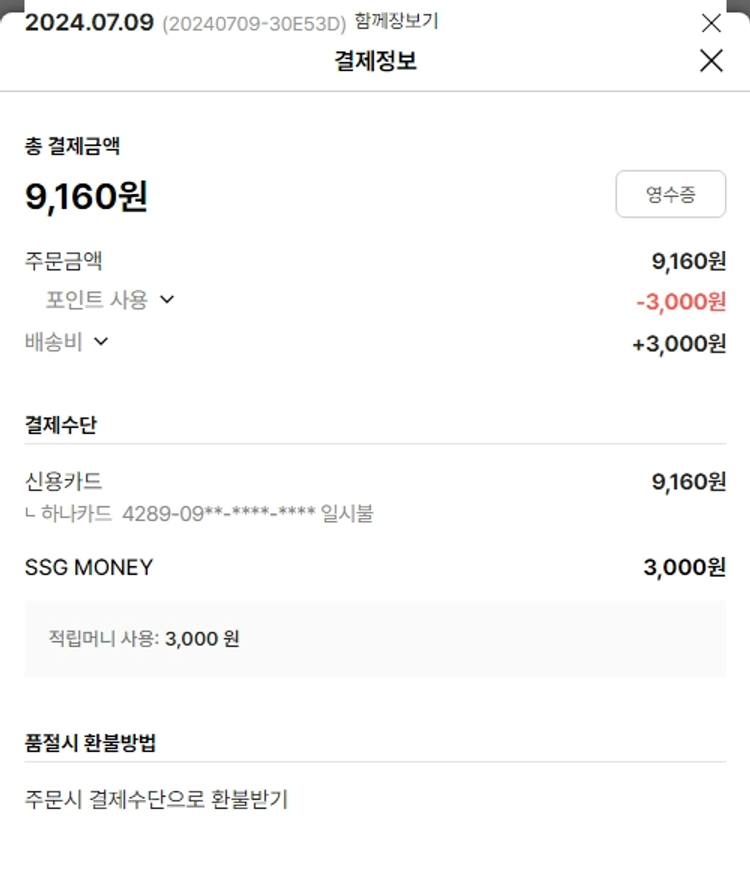Screen dimensions: 750x873
Task: Click order number 20240709-30E53D
Action: [x=253, y=23]
